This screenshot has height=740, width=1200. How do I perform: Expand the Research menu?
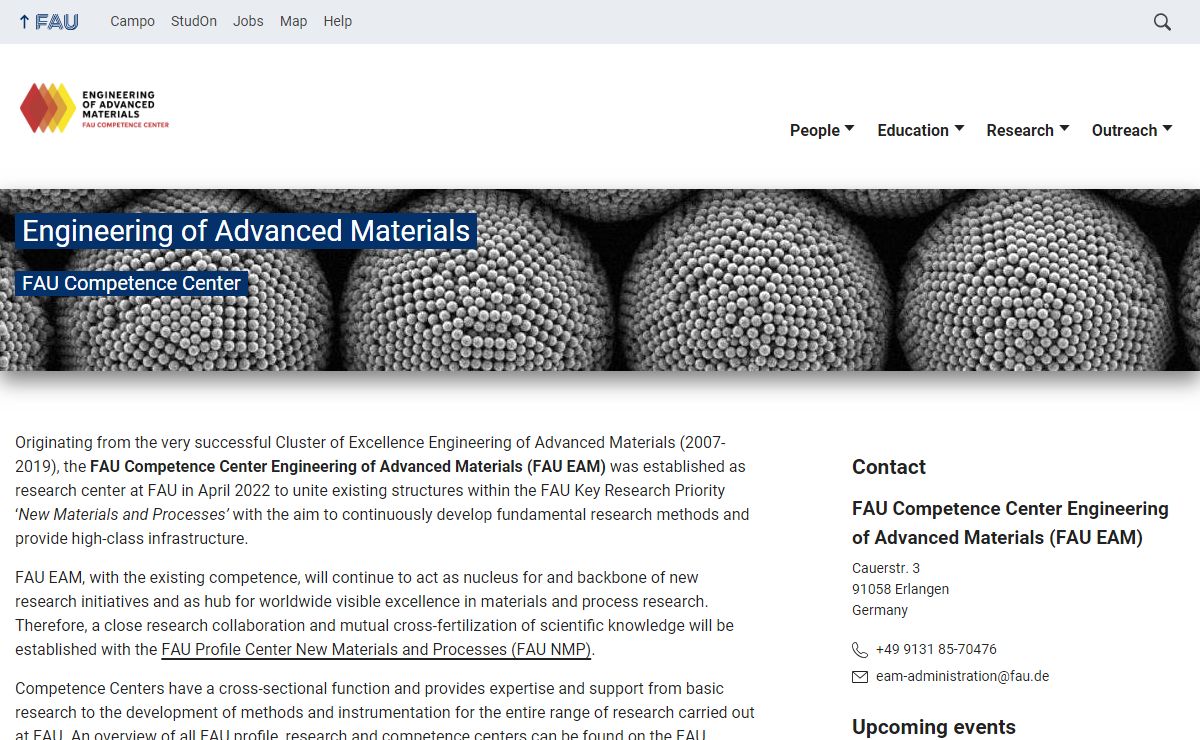(1028, 130)
